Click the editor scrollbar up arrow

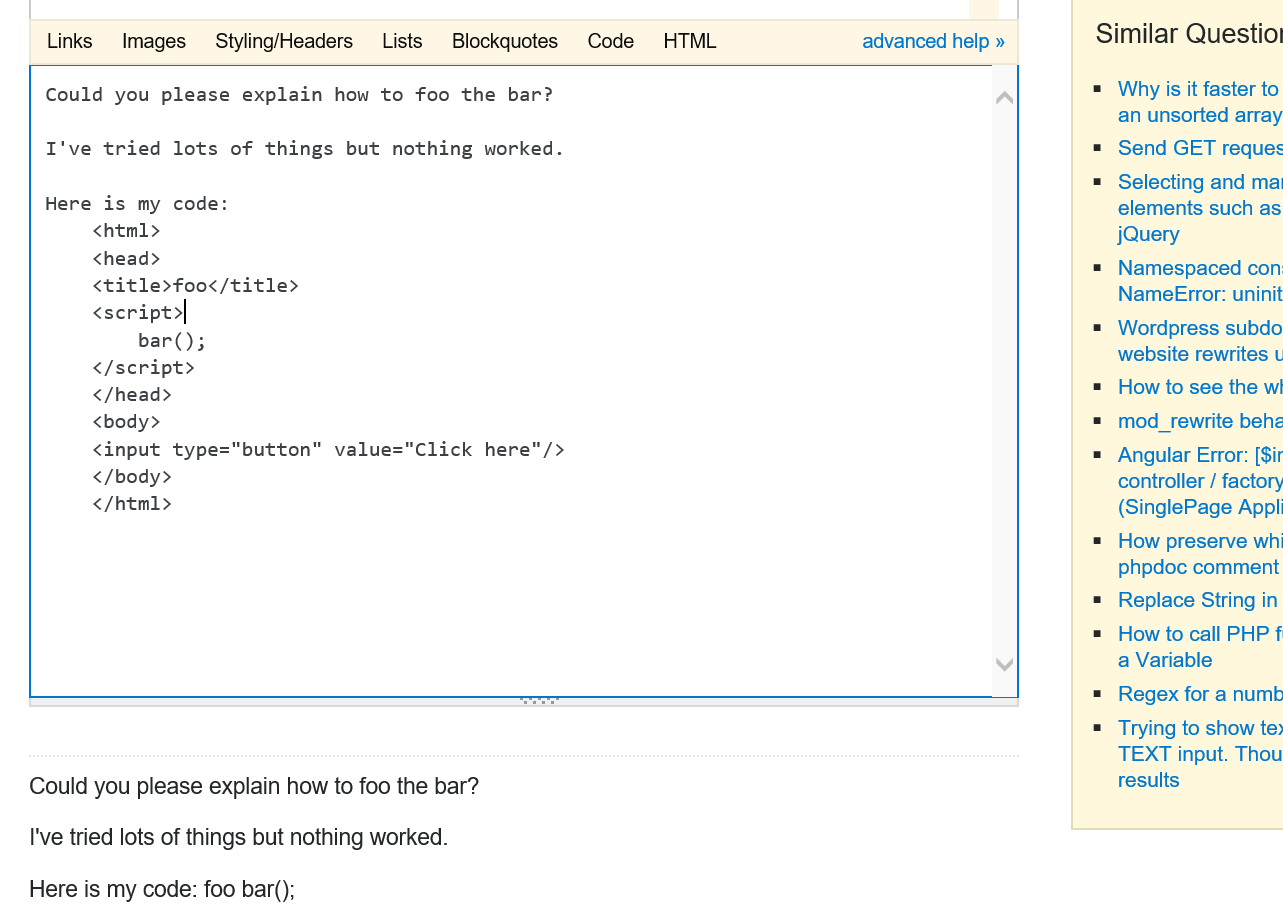tap(1005, 97)
